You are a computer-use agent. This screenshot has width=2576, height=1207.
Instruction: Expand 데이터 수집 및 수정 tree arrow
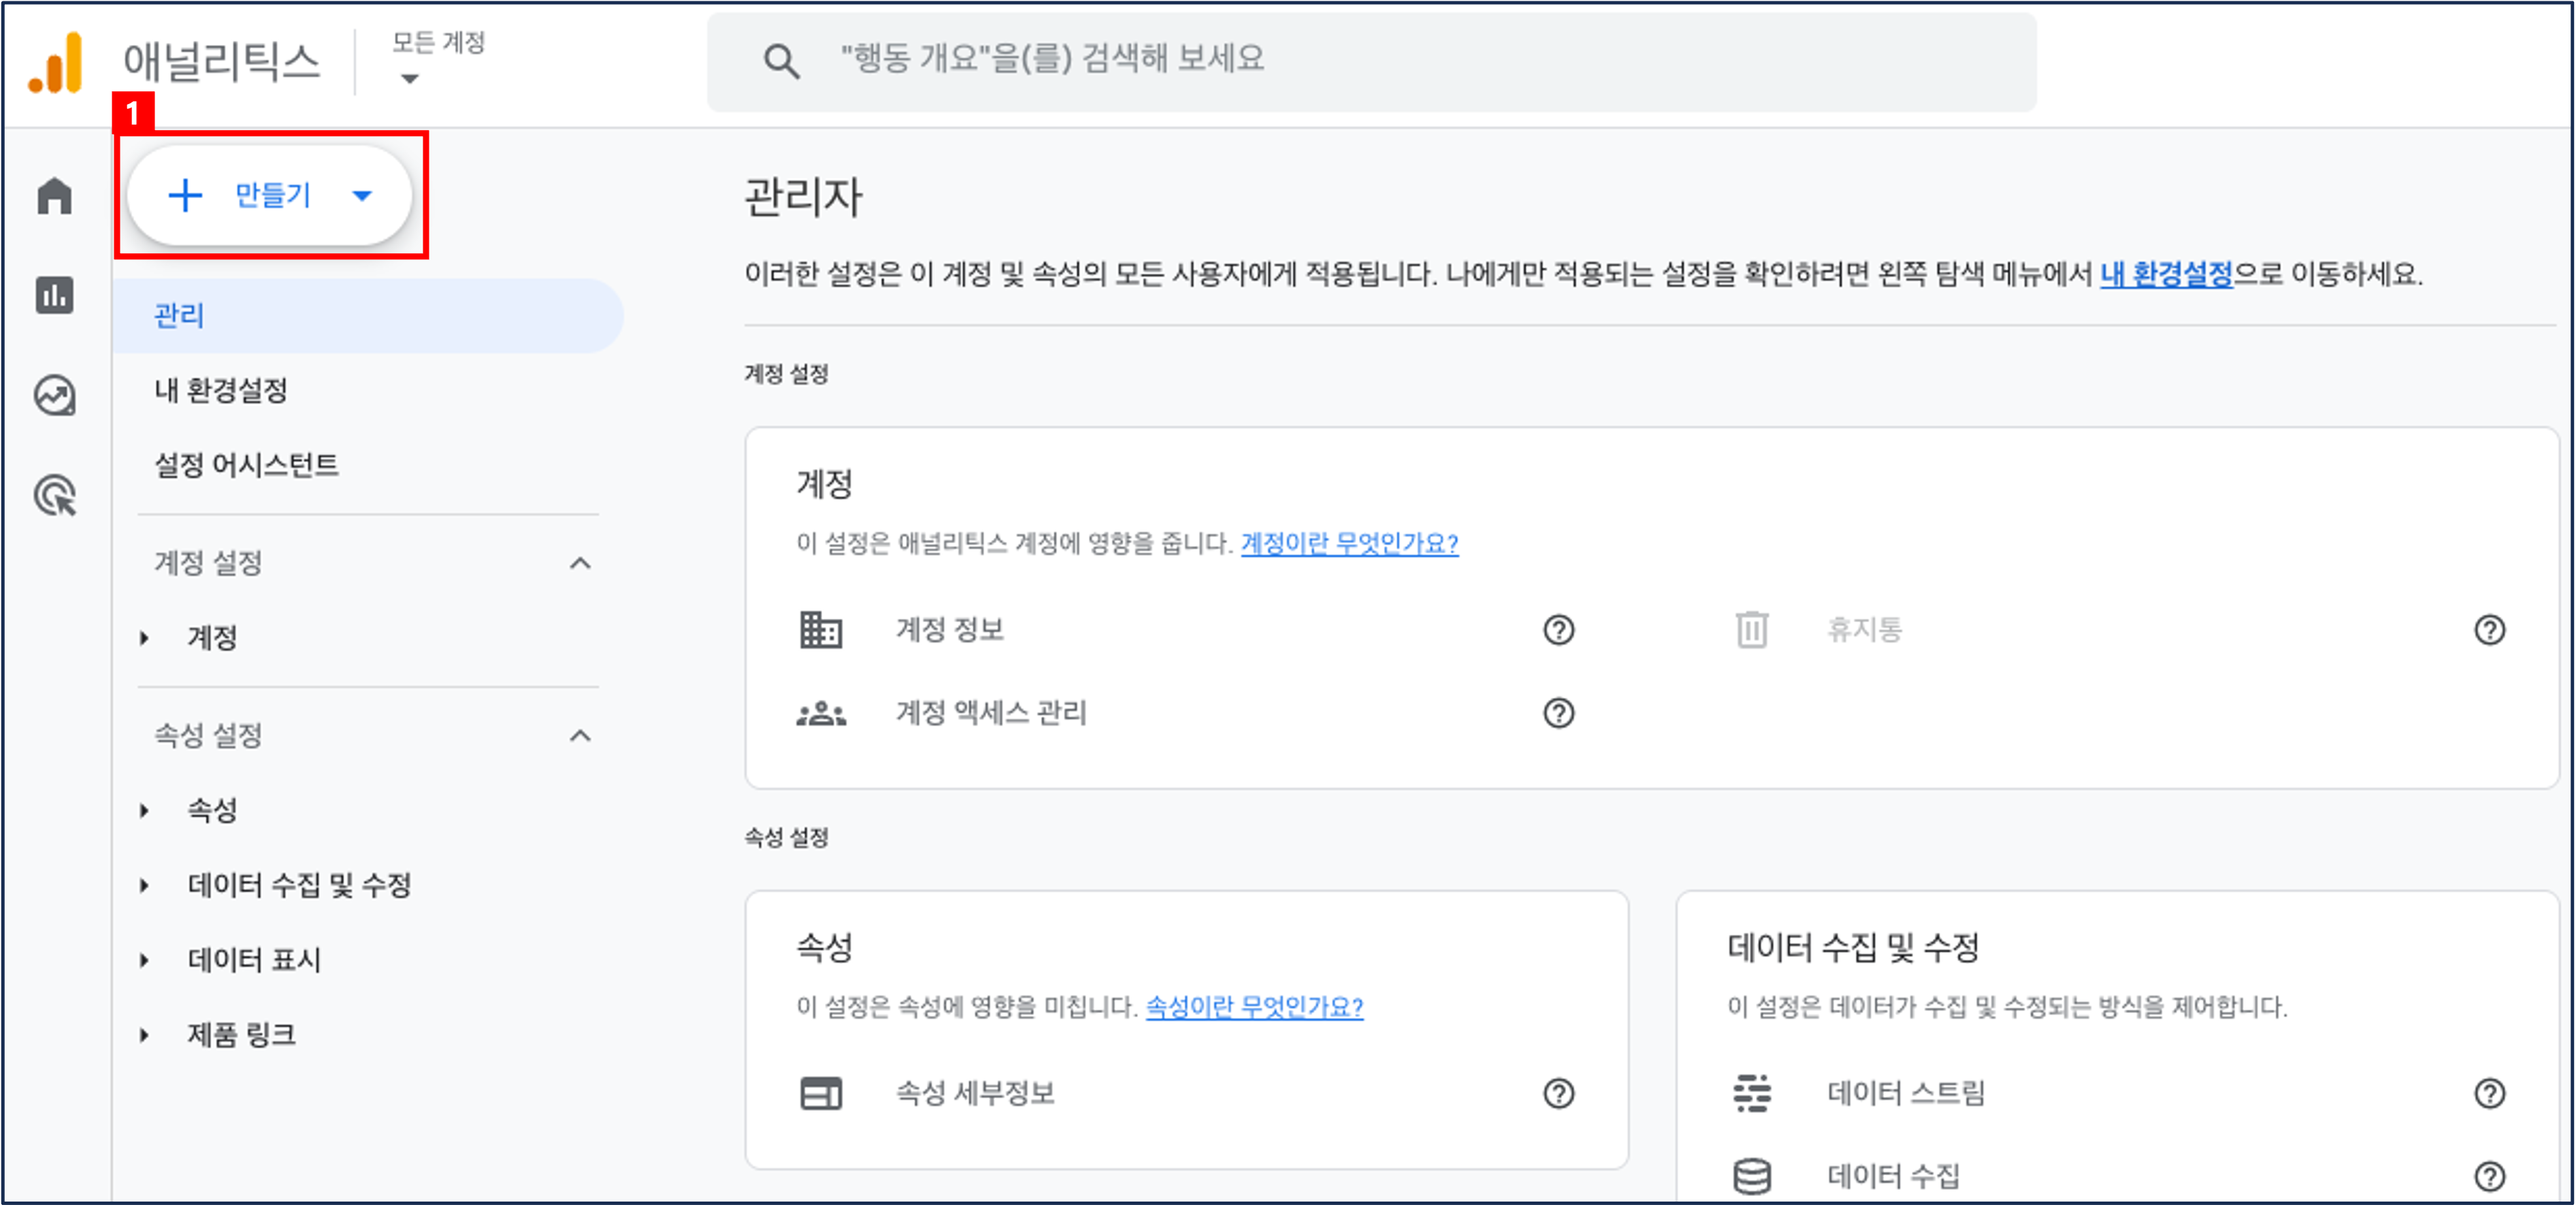pos(145,885)
